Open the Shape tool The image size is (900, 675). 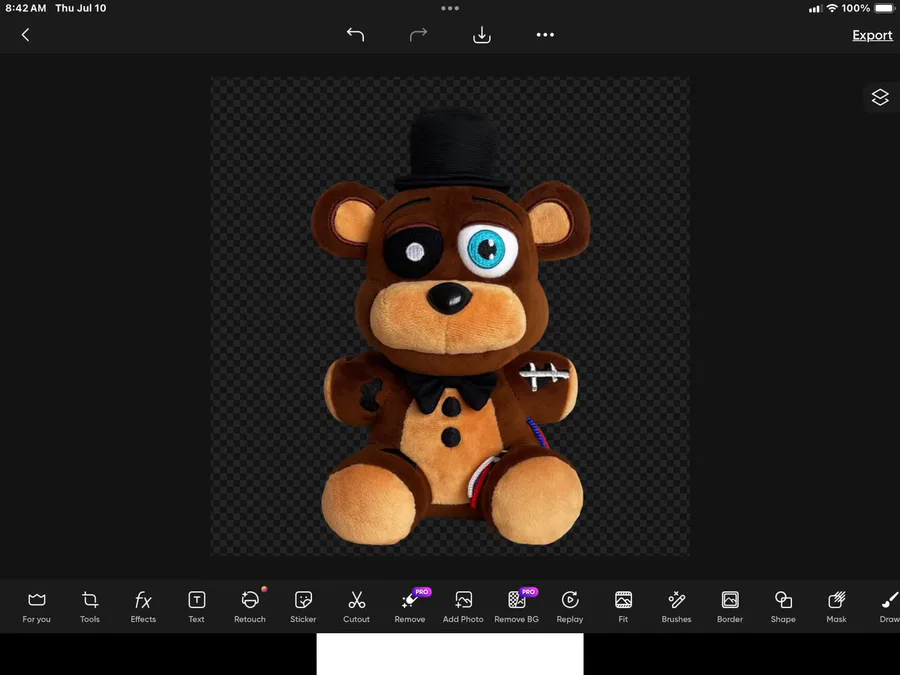pos(783,607)
